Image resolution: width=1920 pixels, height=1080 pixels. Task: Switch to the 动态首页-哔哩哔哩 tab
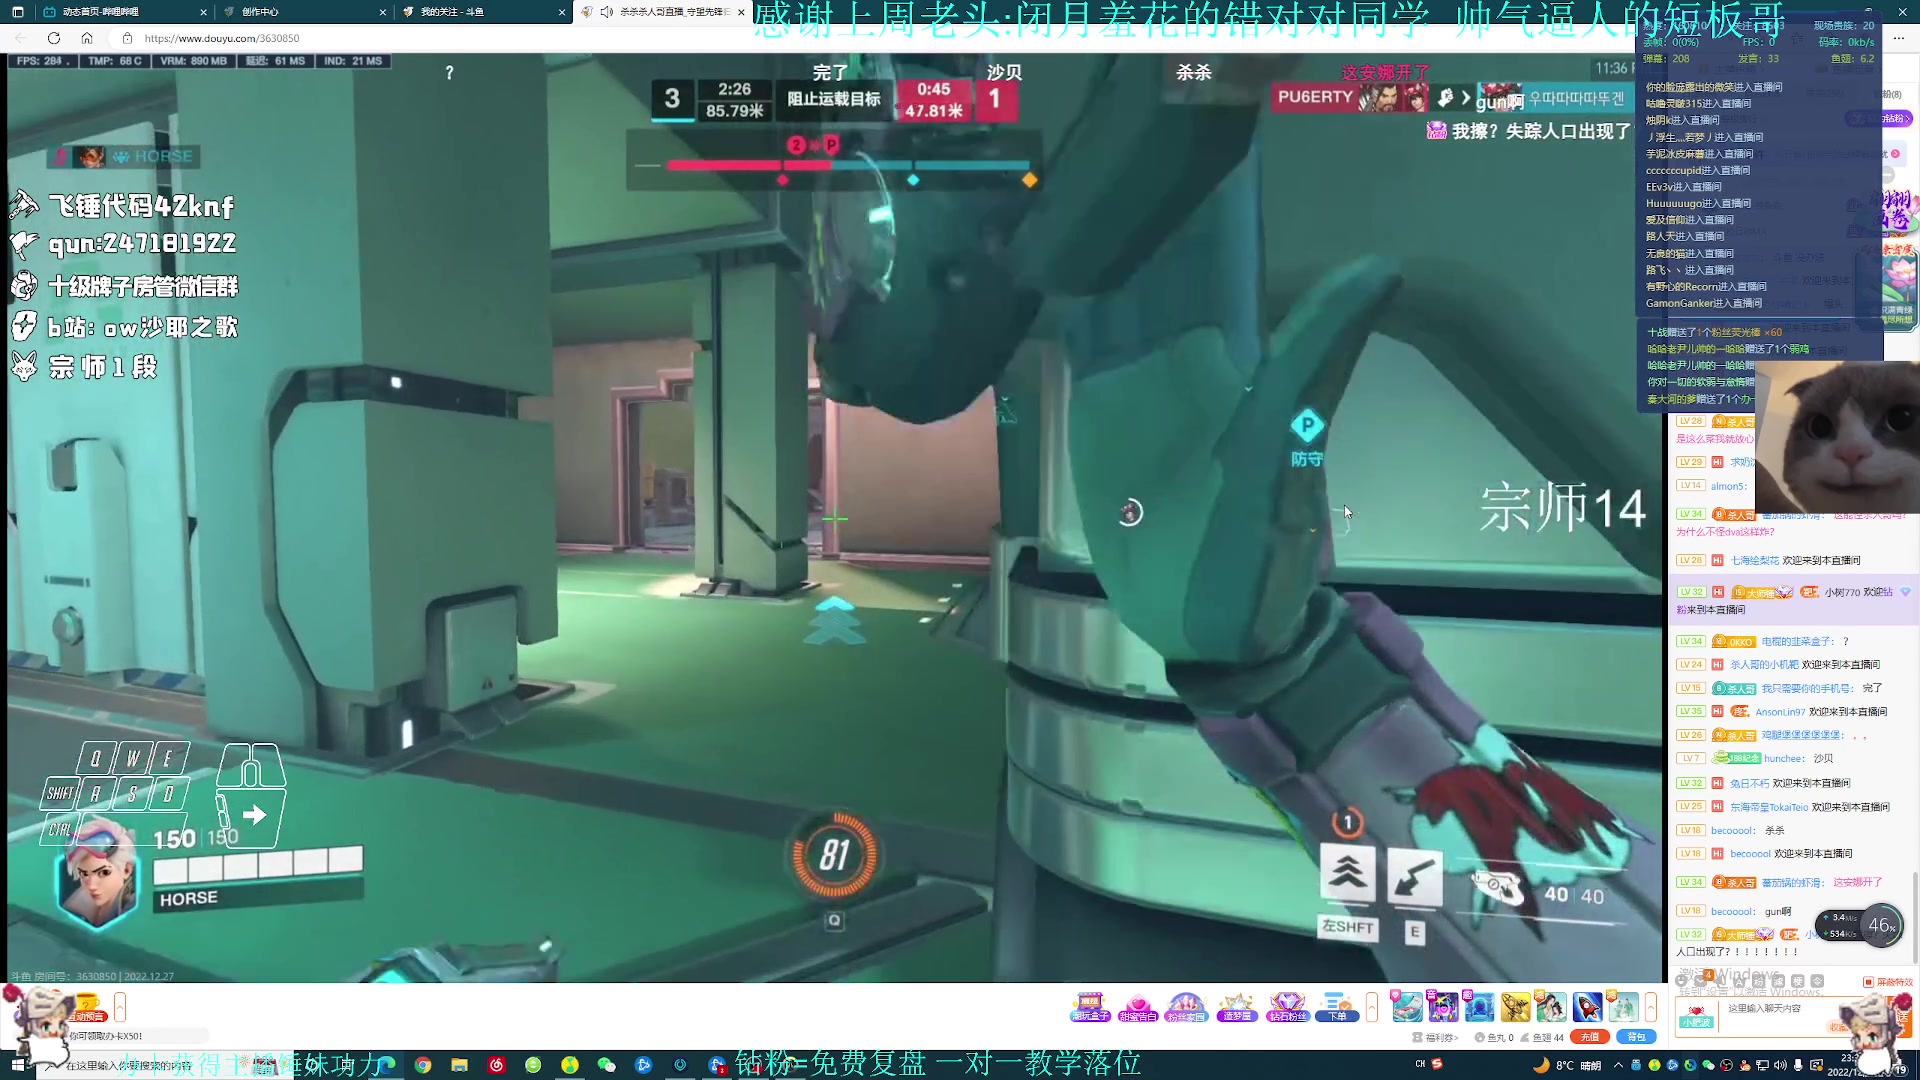(125, 12)
